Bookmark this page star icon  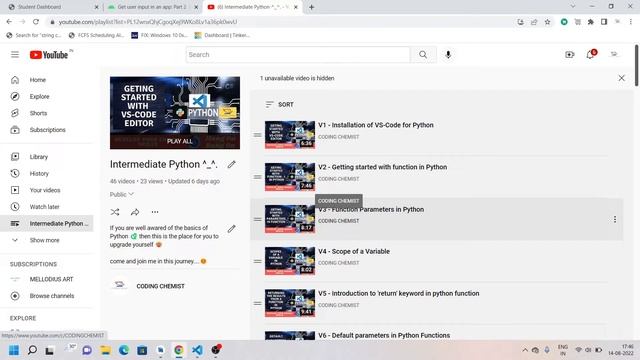coord(547,22)
